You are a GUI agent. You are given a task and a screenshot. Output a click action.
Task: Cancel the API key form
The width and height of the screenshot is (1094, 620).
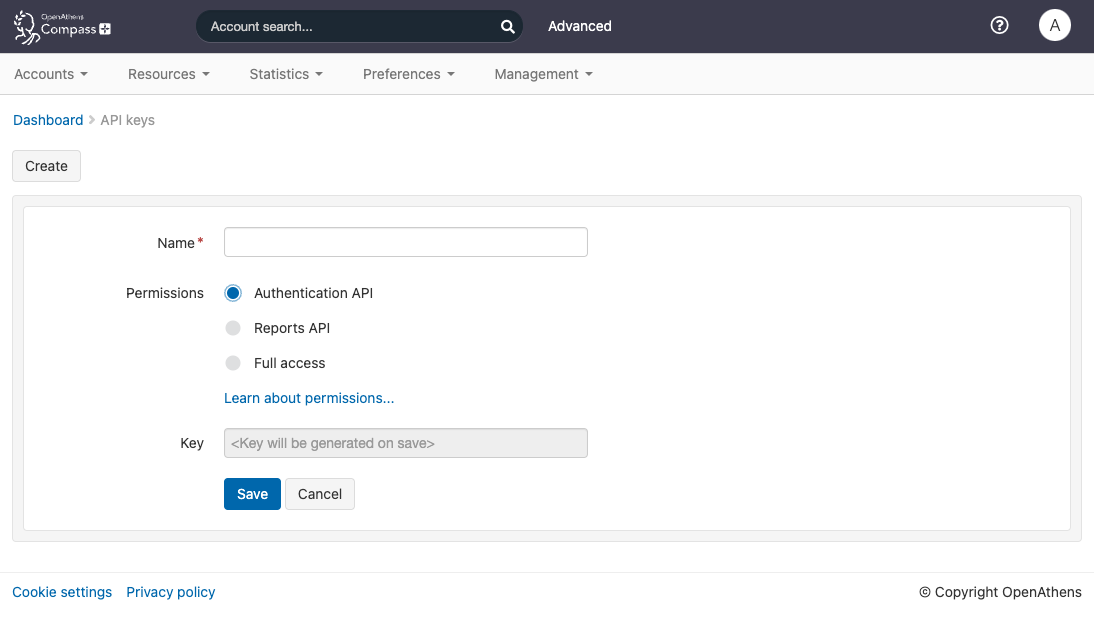pyautogui.click(x=319, y=493)
